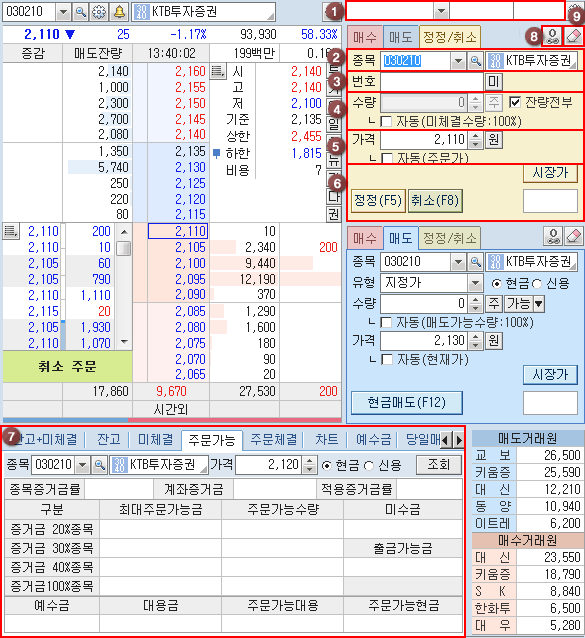This screenshot has width=585, height=638.
Task: Click the list icon beside unfilled orders table
Action: click(x=11, y=231)
